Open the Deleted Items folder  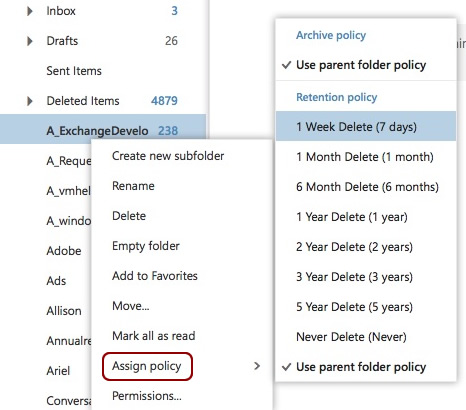coord(83,101)
